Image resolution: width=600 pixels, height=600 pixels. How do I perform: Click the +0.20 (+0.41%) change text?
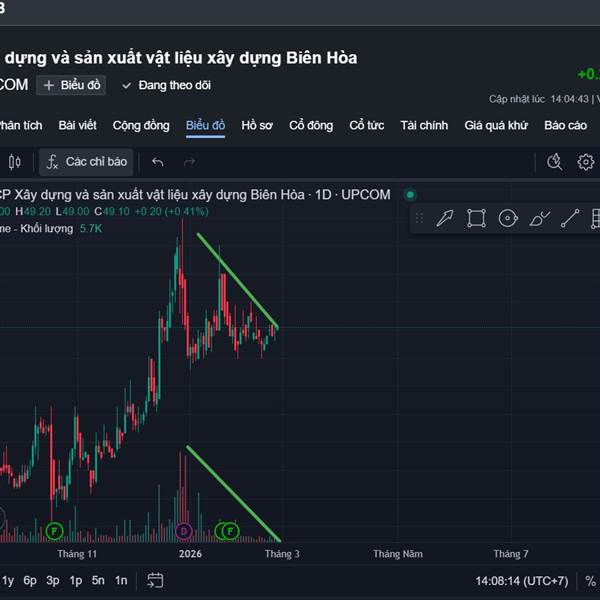[x=172, y=212]
